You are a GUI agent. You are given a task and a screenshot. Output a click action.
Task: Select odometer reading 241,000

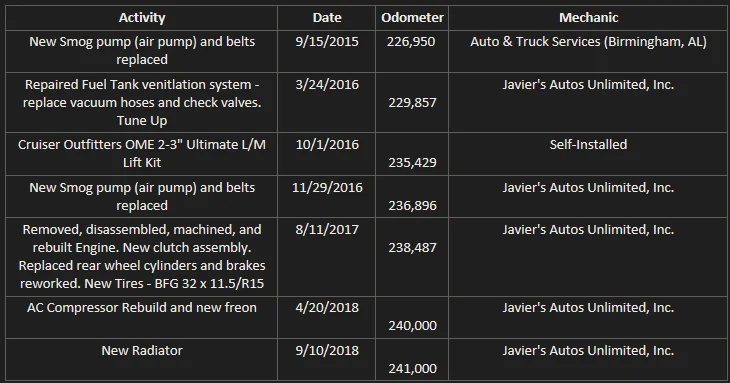click(412, 369)
